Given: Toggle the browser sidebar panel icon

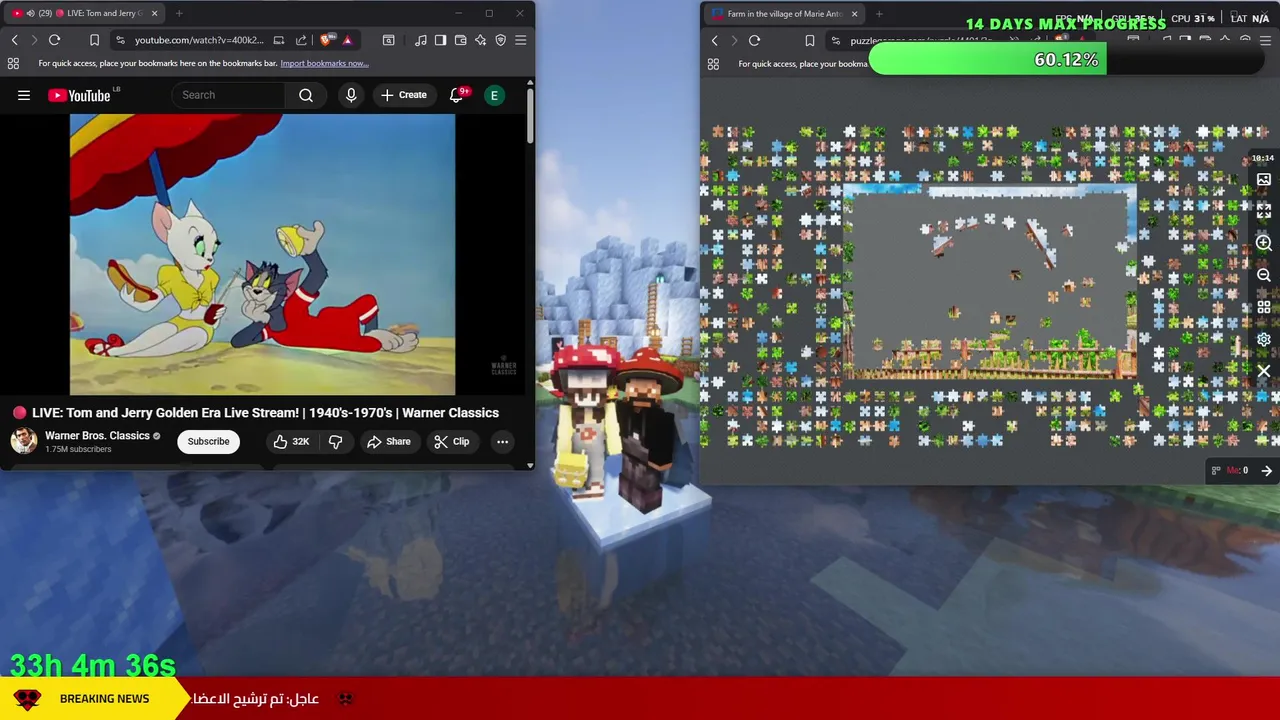Looking at the screenshot, I should point(441,40).
